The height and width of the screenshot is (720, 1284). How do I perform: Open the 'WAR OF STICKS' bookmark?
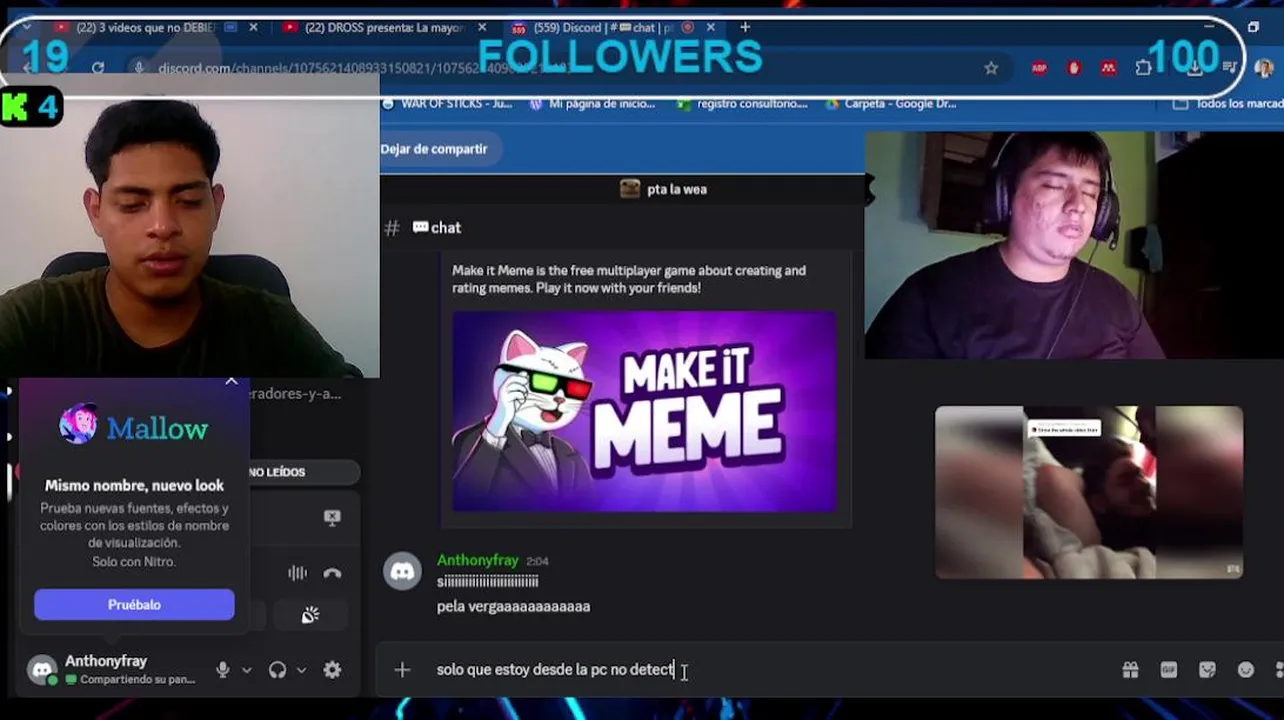pyautogui.click(x=447, y=103)
